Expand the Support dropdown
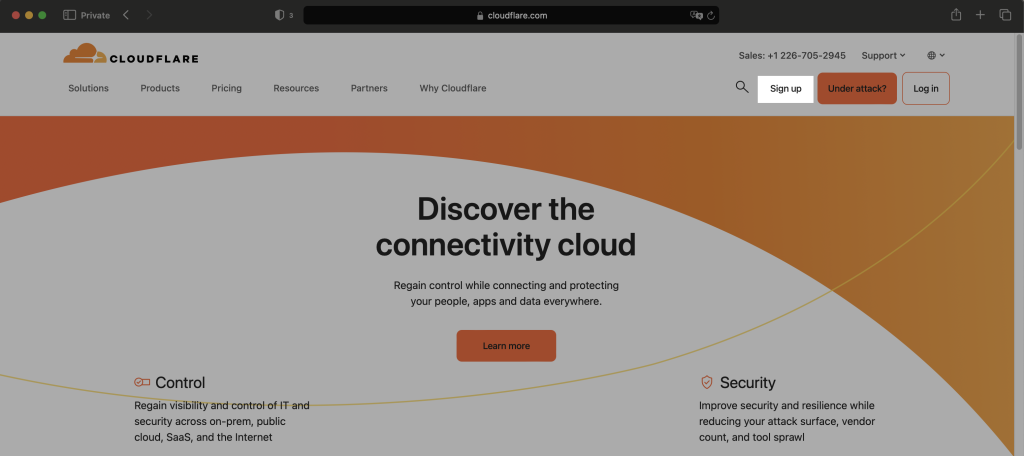 [883, 56]
